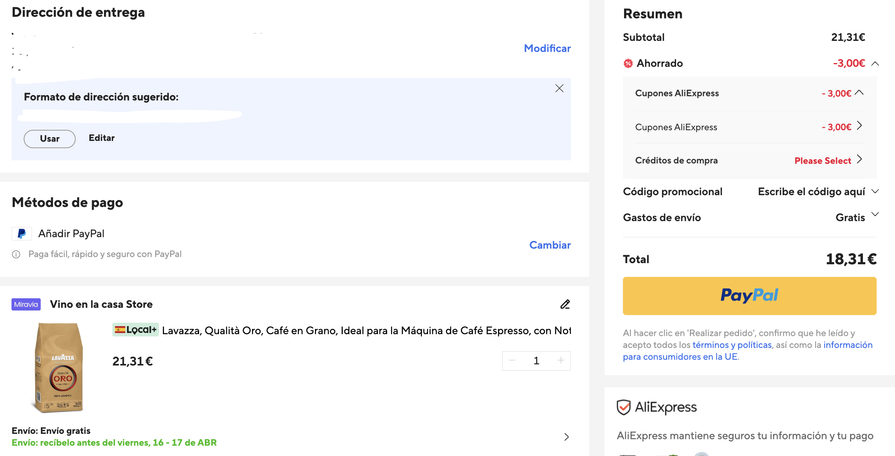895x456 pixels.
Task: Click the Local+ Spain flag badge
Action: pos(135,330)
